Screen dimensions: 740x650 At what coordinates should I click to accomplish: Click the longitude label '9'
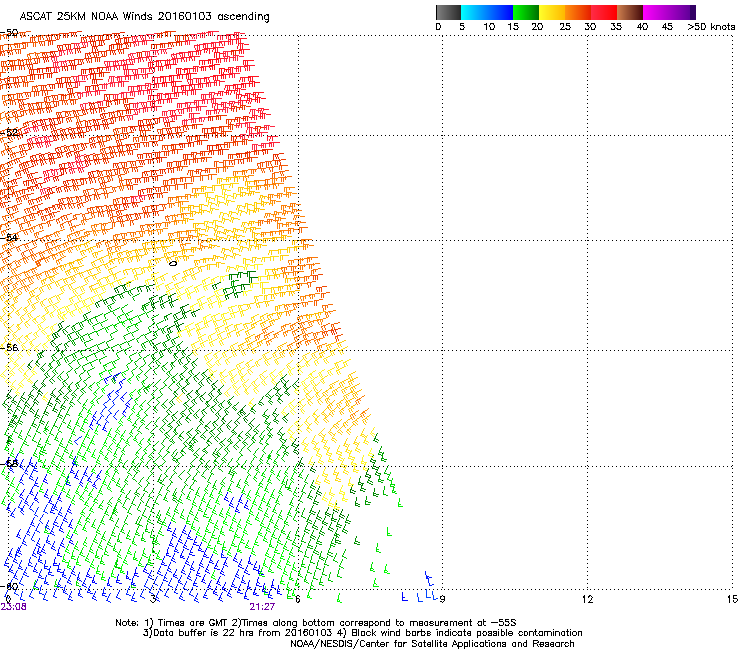click(x=442, y=599)
